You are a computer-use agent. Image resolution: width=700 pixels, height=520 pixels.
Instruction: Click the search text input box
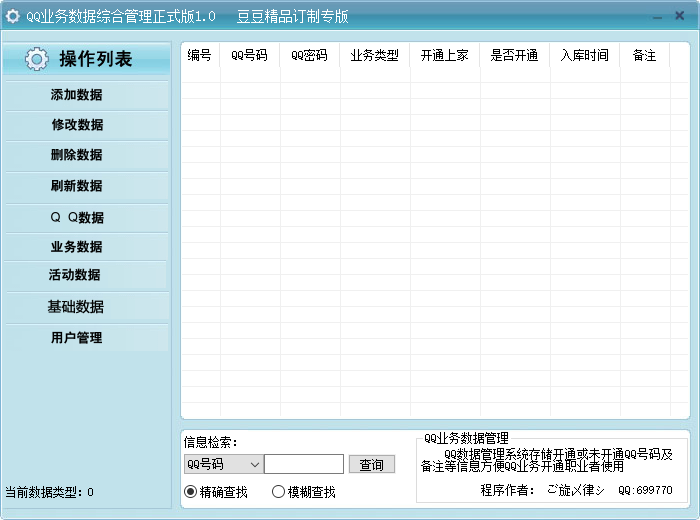(304, 464)
